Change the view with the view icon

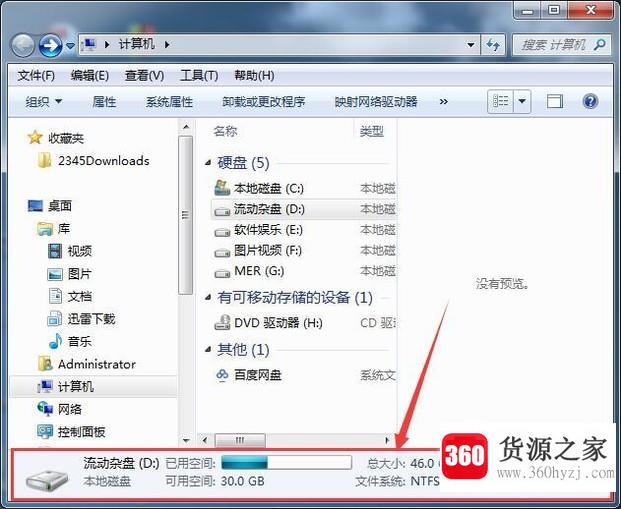[x=500, y=101]
